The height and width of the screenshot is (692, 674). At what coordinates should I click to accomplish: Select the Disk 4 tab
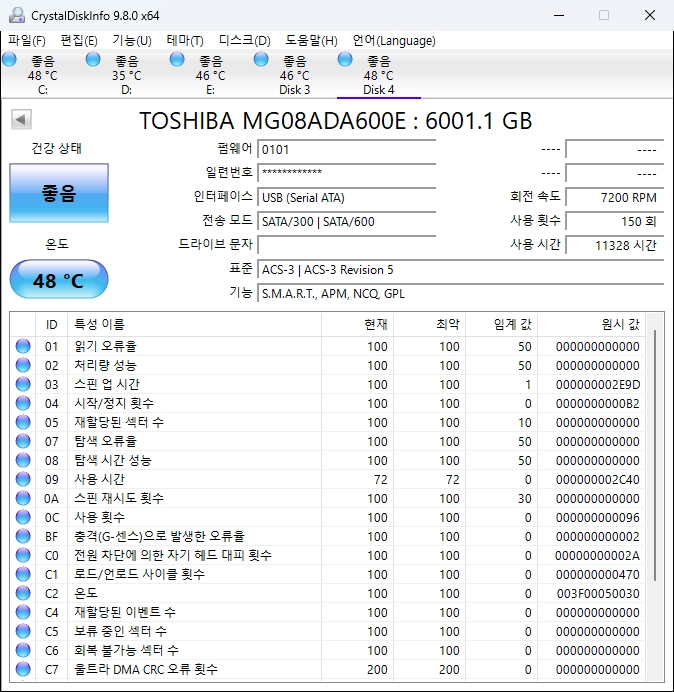378,75
